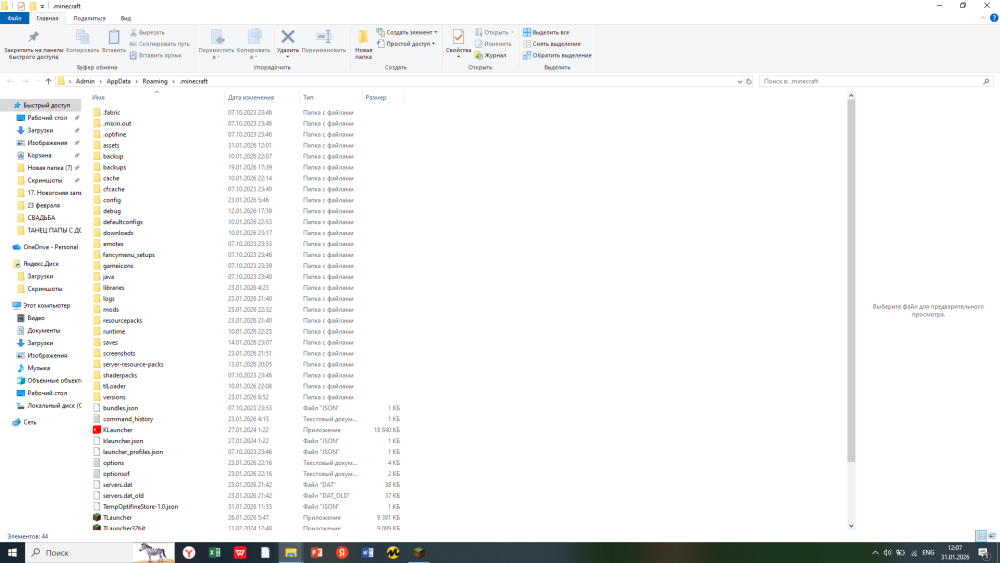1000x563 pixels.
Task: Click Paste shortcut (Вставить ярлык)
Action: point(156,55)
